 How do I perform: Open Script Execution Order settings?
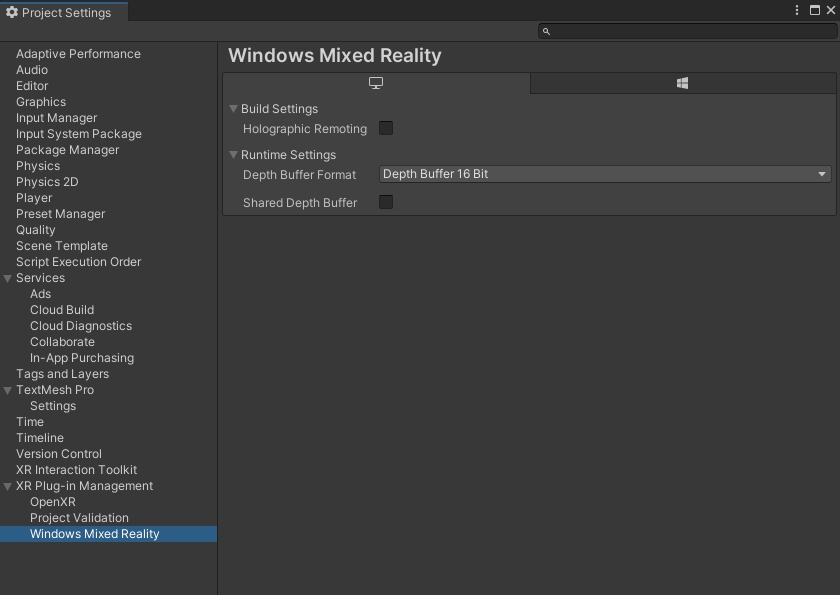tap(78, 262)
